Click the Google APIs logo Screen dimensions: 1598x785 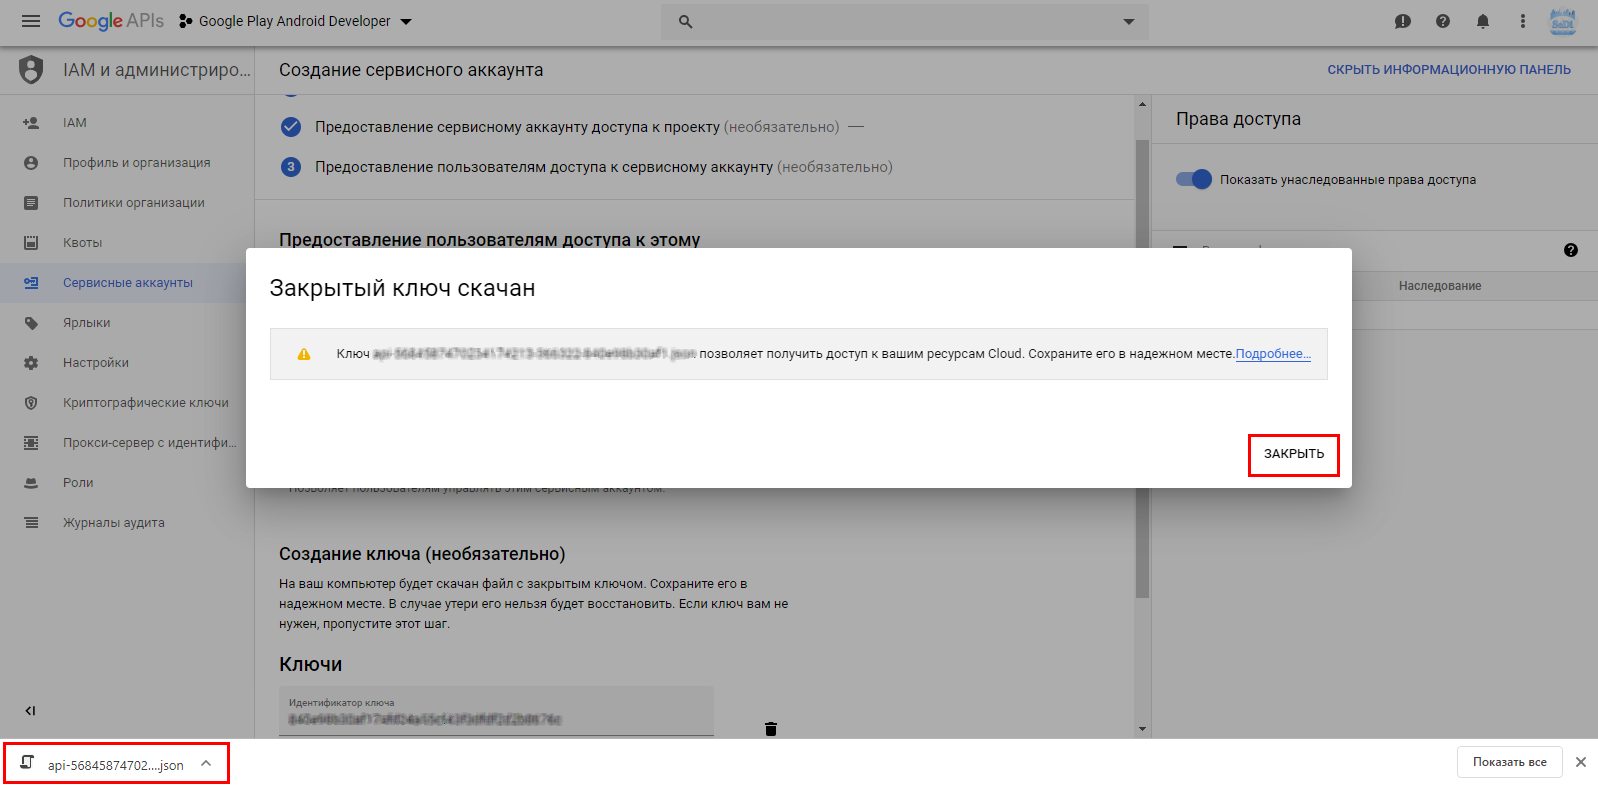coord(111,21)
